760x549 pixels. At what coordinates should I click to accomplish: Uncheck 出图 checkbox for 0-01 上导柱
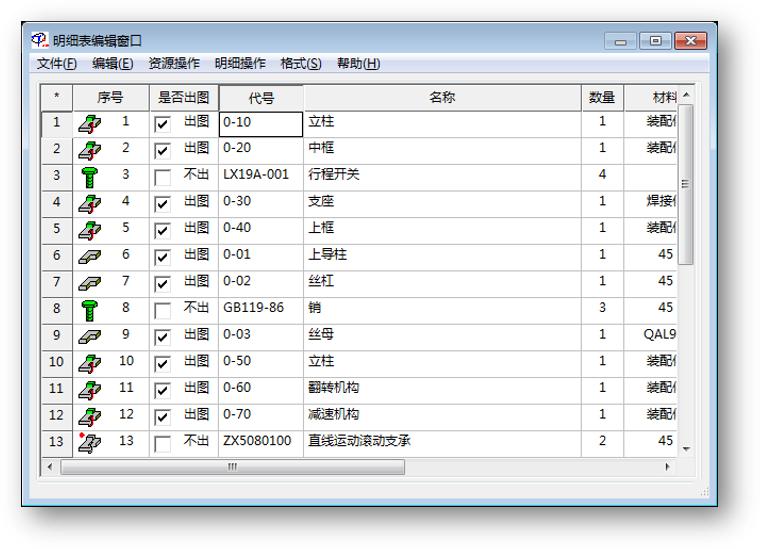click(x=162, y=257)
